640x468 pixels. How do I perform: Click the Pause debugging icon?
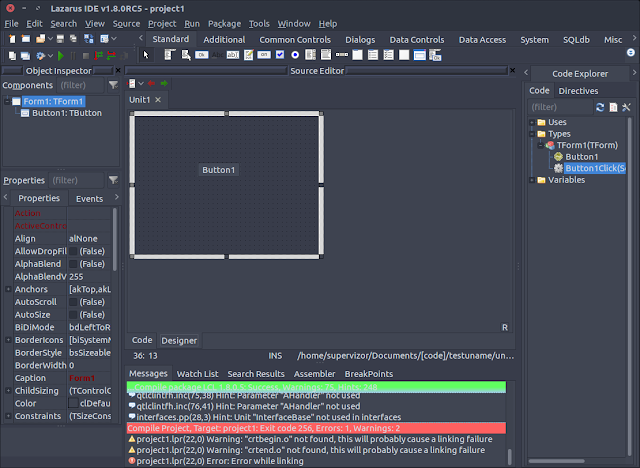click(73, 55)
